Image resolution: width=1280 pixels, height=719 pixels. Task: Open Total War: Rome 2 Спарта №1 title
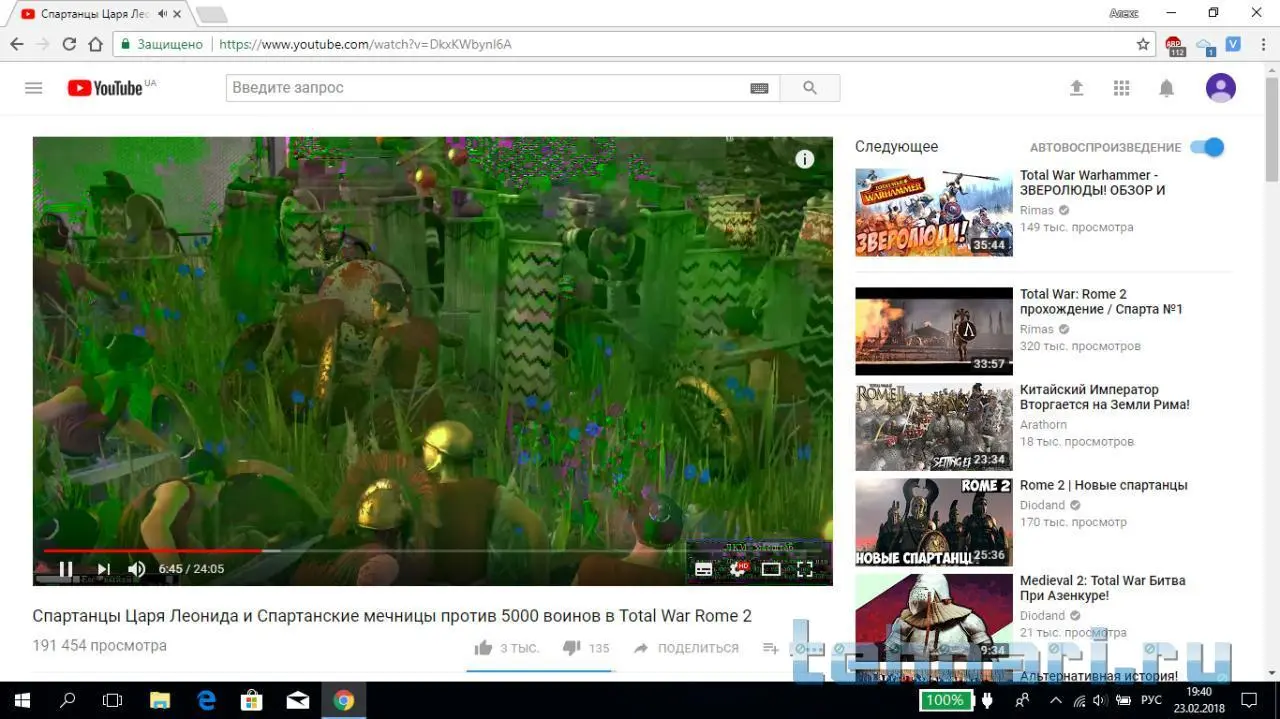tap(1101, 302)
